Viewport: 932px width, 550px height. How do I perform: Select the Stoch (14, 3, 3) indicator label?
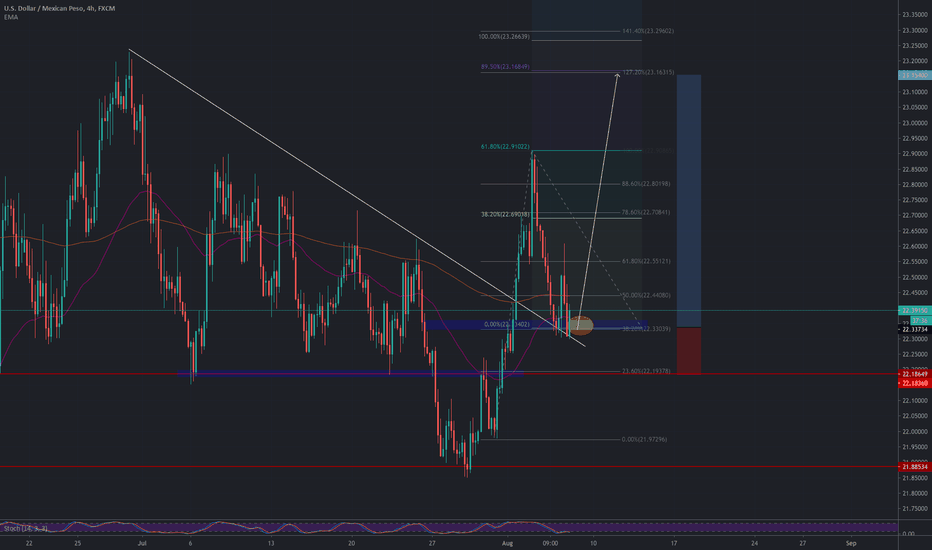click(26, 528)
